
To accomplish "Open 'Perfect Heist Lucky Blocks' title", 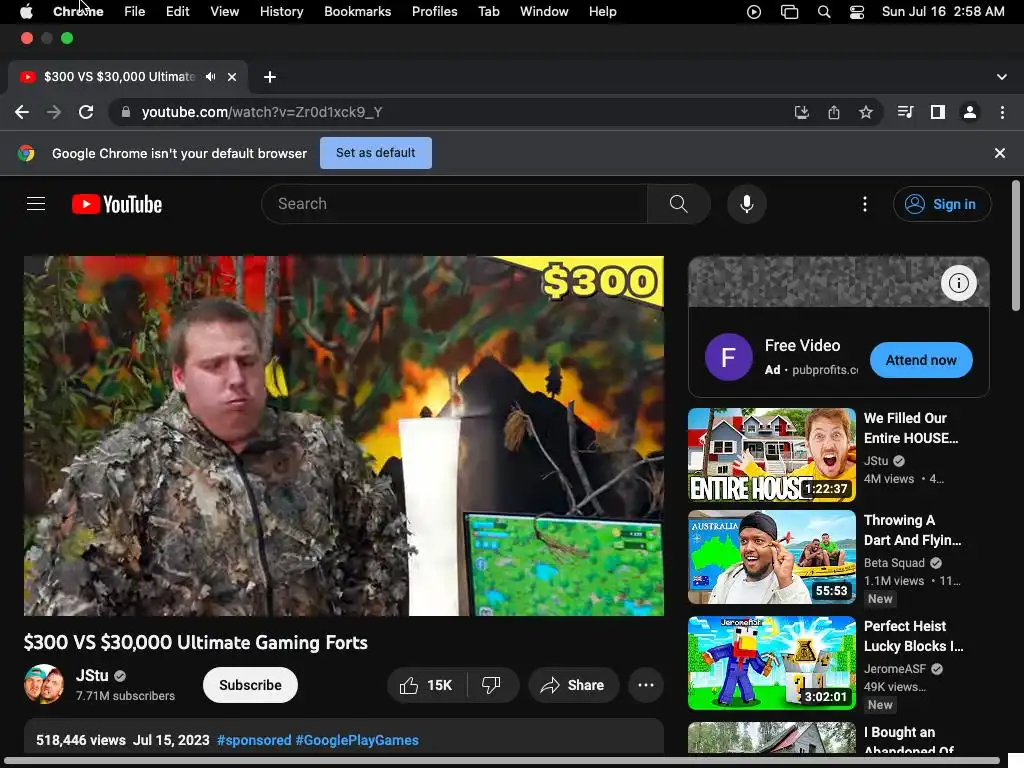I will 913,636.
